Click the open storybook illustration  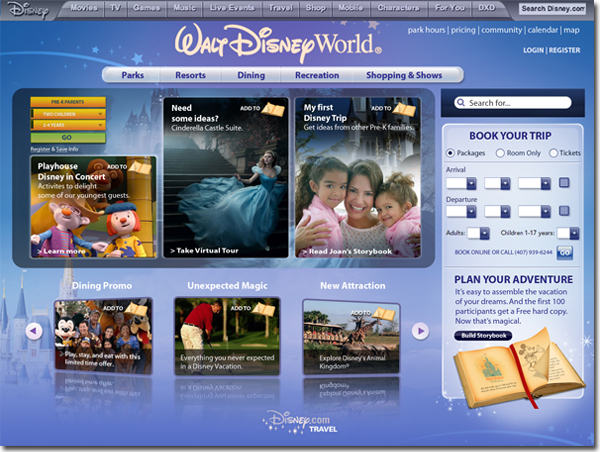[519, 369]
